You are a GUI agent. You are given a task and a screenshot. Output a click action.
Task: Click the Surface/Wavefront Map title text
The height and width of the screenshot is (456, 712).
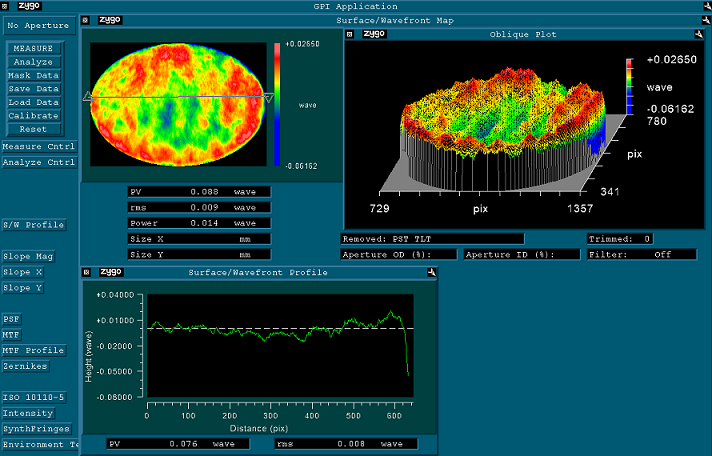(395, 20)
